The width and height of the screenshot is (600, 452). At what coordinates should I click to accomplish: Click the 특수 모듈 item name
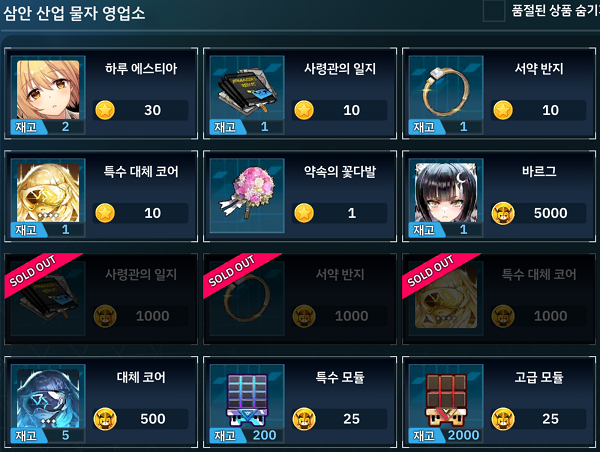340,377
